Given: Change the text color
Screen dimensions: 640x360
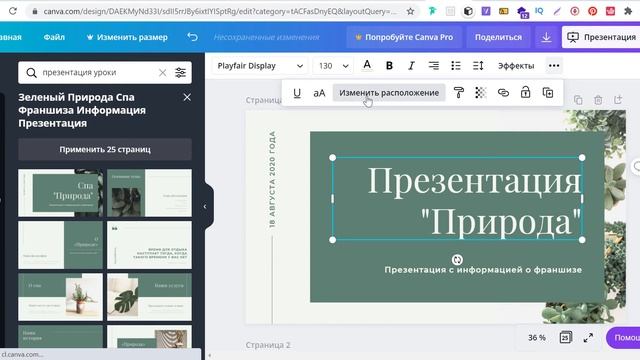Looking at the screenshot, I should click(x=367, y=65).
